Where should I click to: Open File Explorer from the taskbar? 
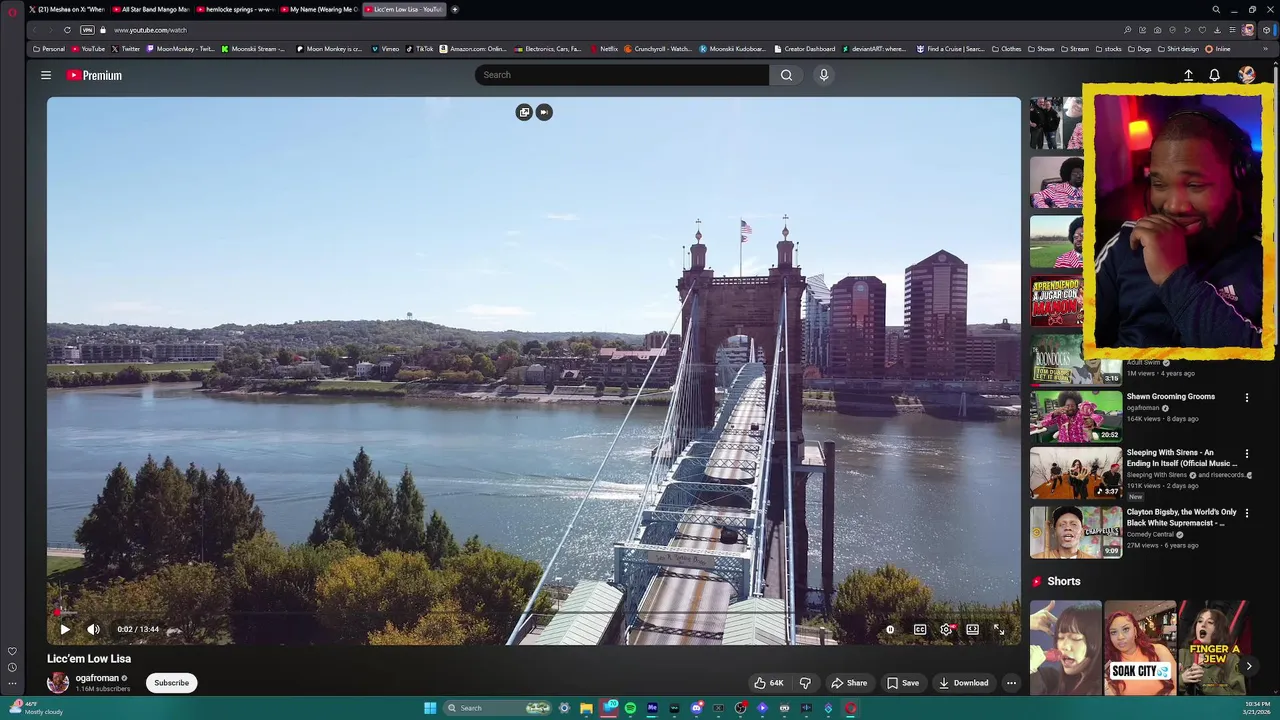click(x=586, y=708)
